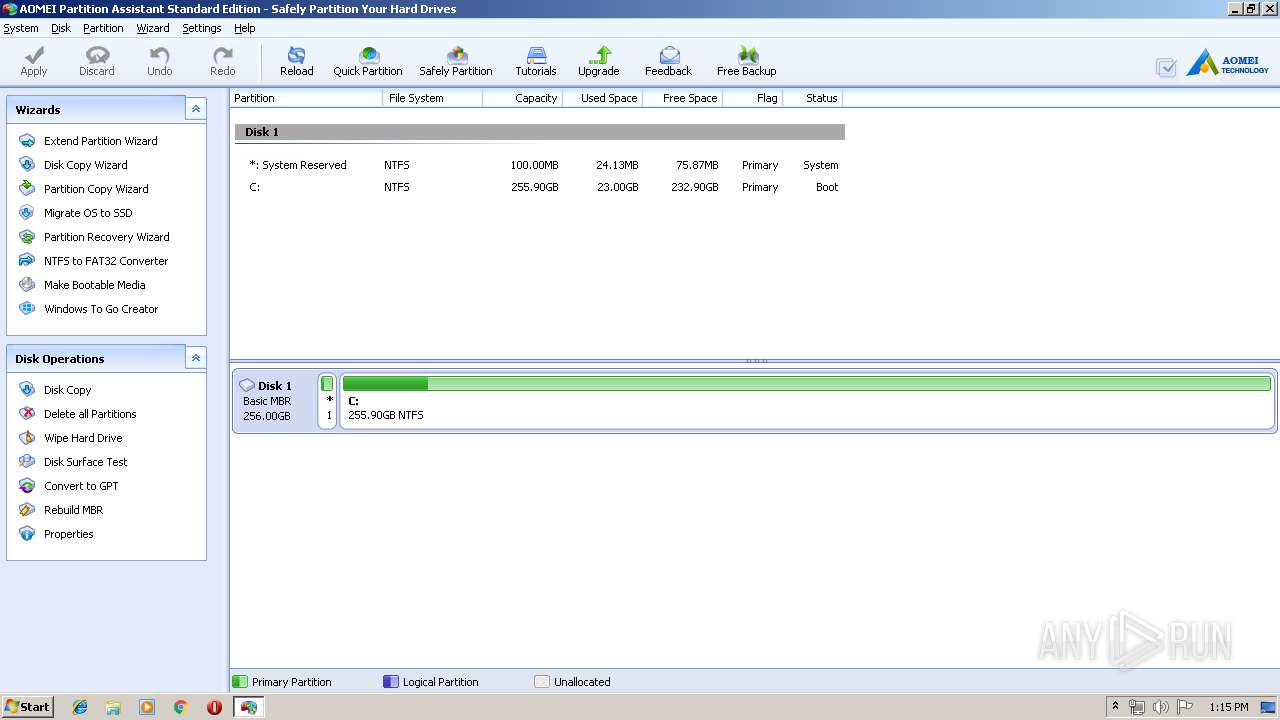The width and height of the screenshot is (1280, 720).
Task: Open the Wizard menu
Action: pos(153,28)
